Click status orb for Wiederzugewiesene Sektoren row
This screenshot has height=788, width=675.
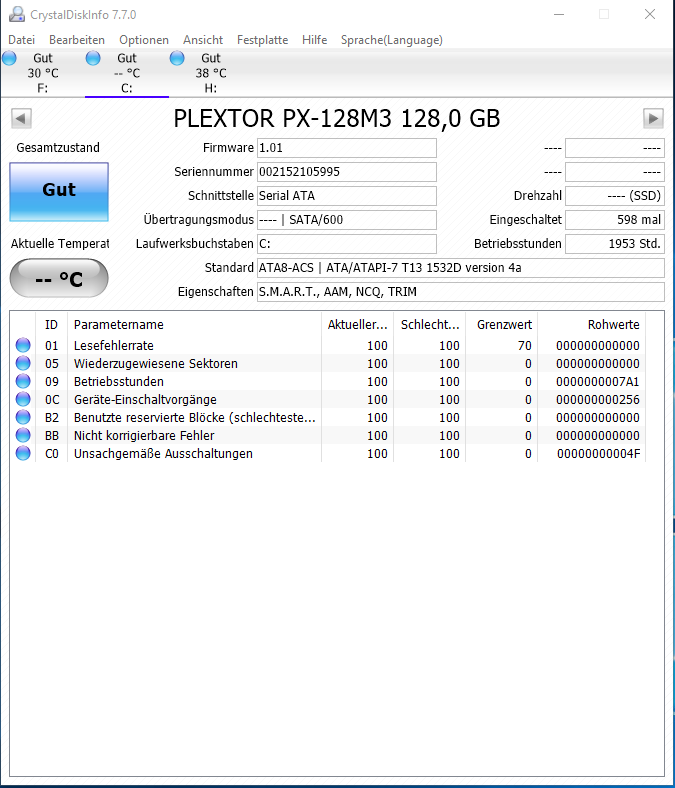click(x=23, y=363)
